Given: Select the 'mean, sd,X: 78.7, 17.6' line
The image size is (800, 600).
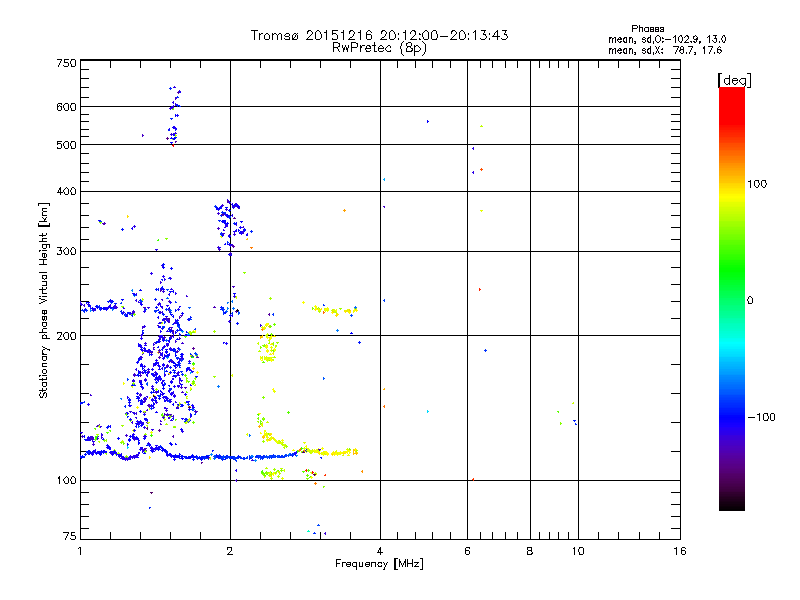Looking at the screenshot, I should tap(665, 50).
